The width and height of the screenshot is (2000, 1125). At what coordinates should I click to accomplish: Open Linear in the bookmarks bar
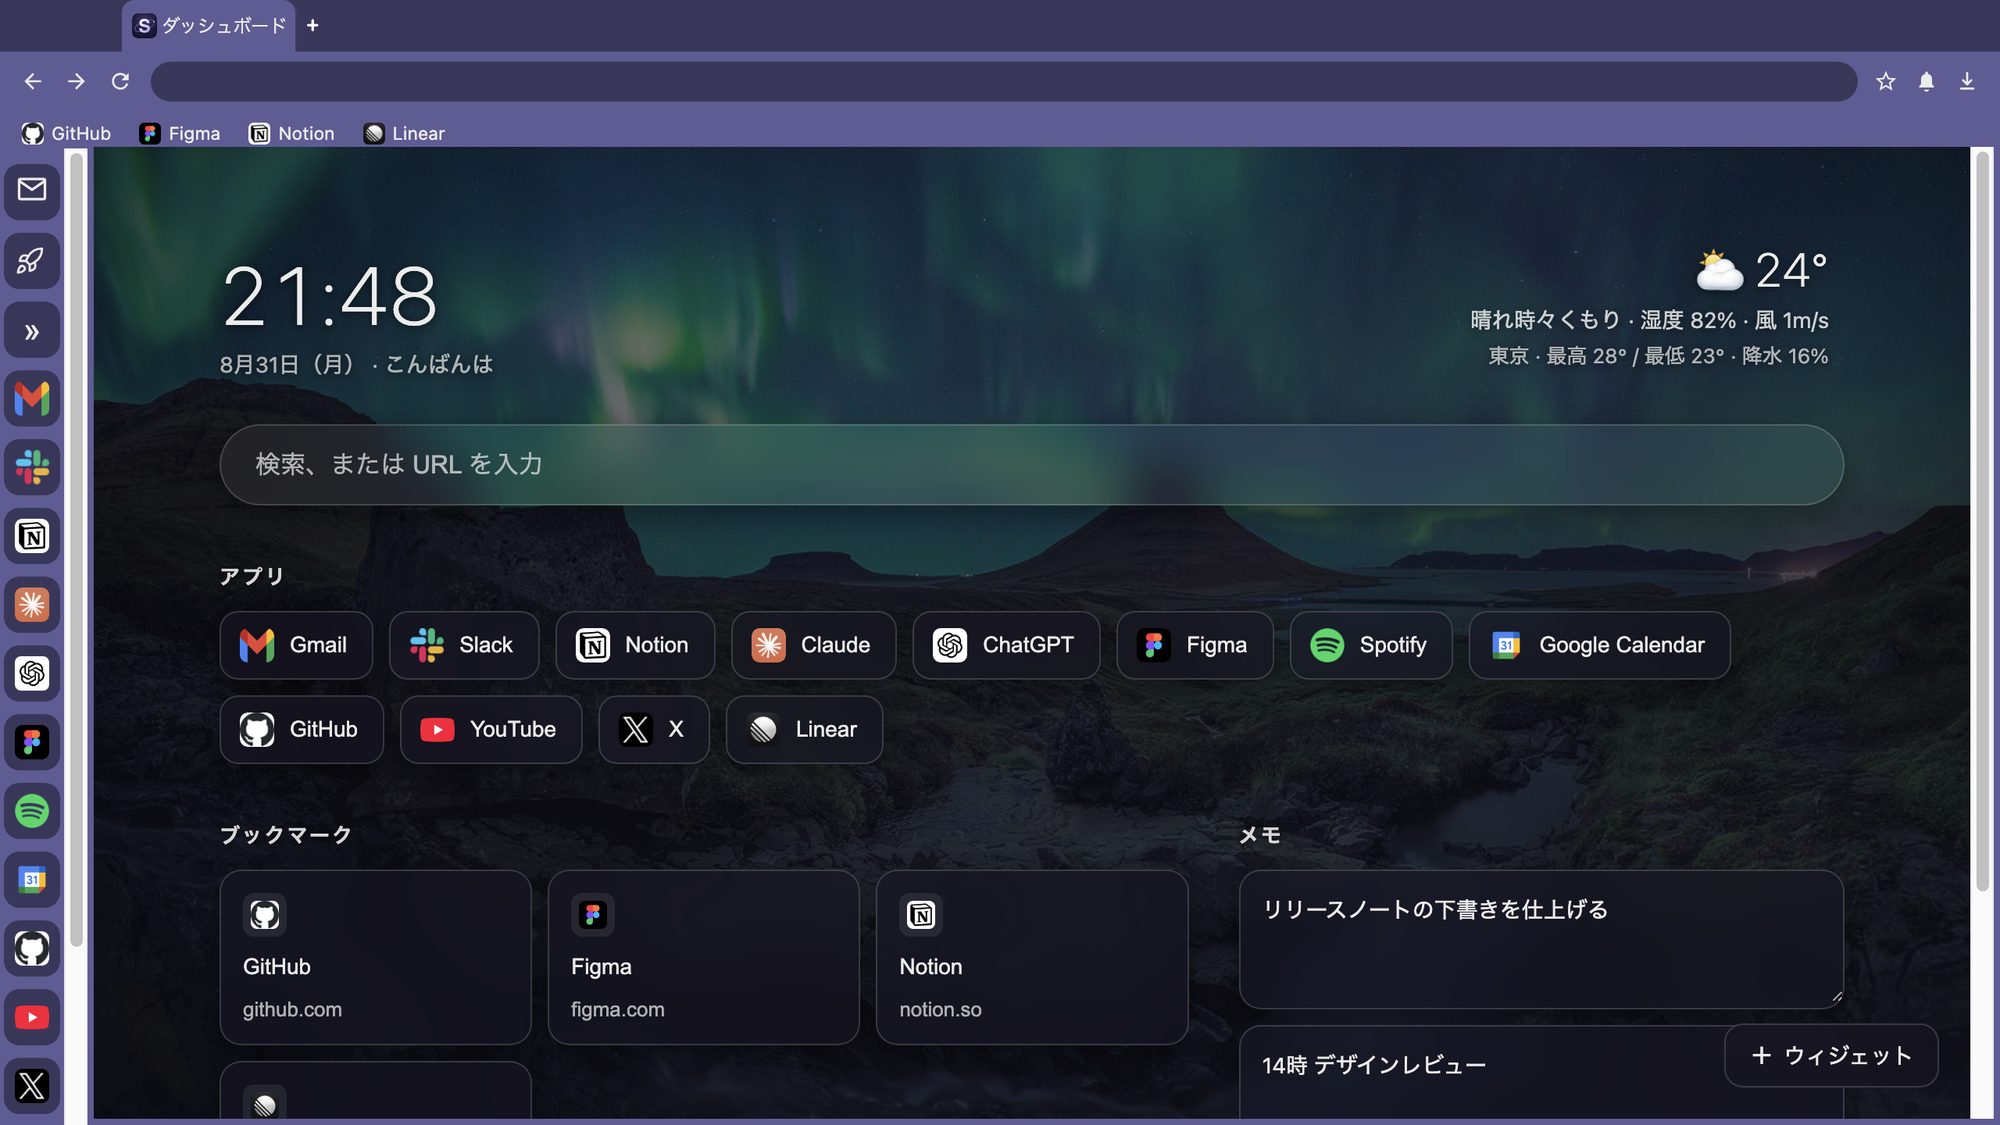(405, 133)
